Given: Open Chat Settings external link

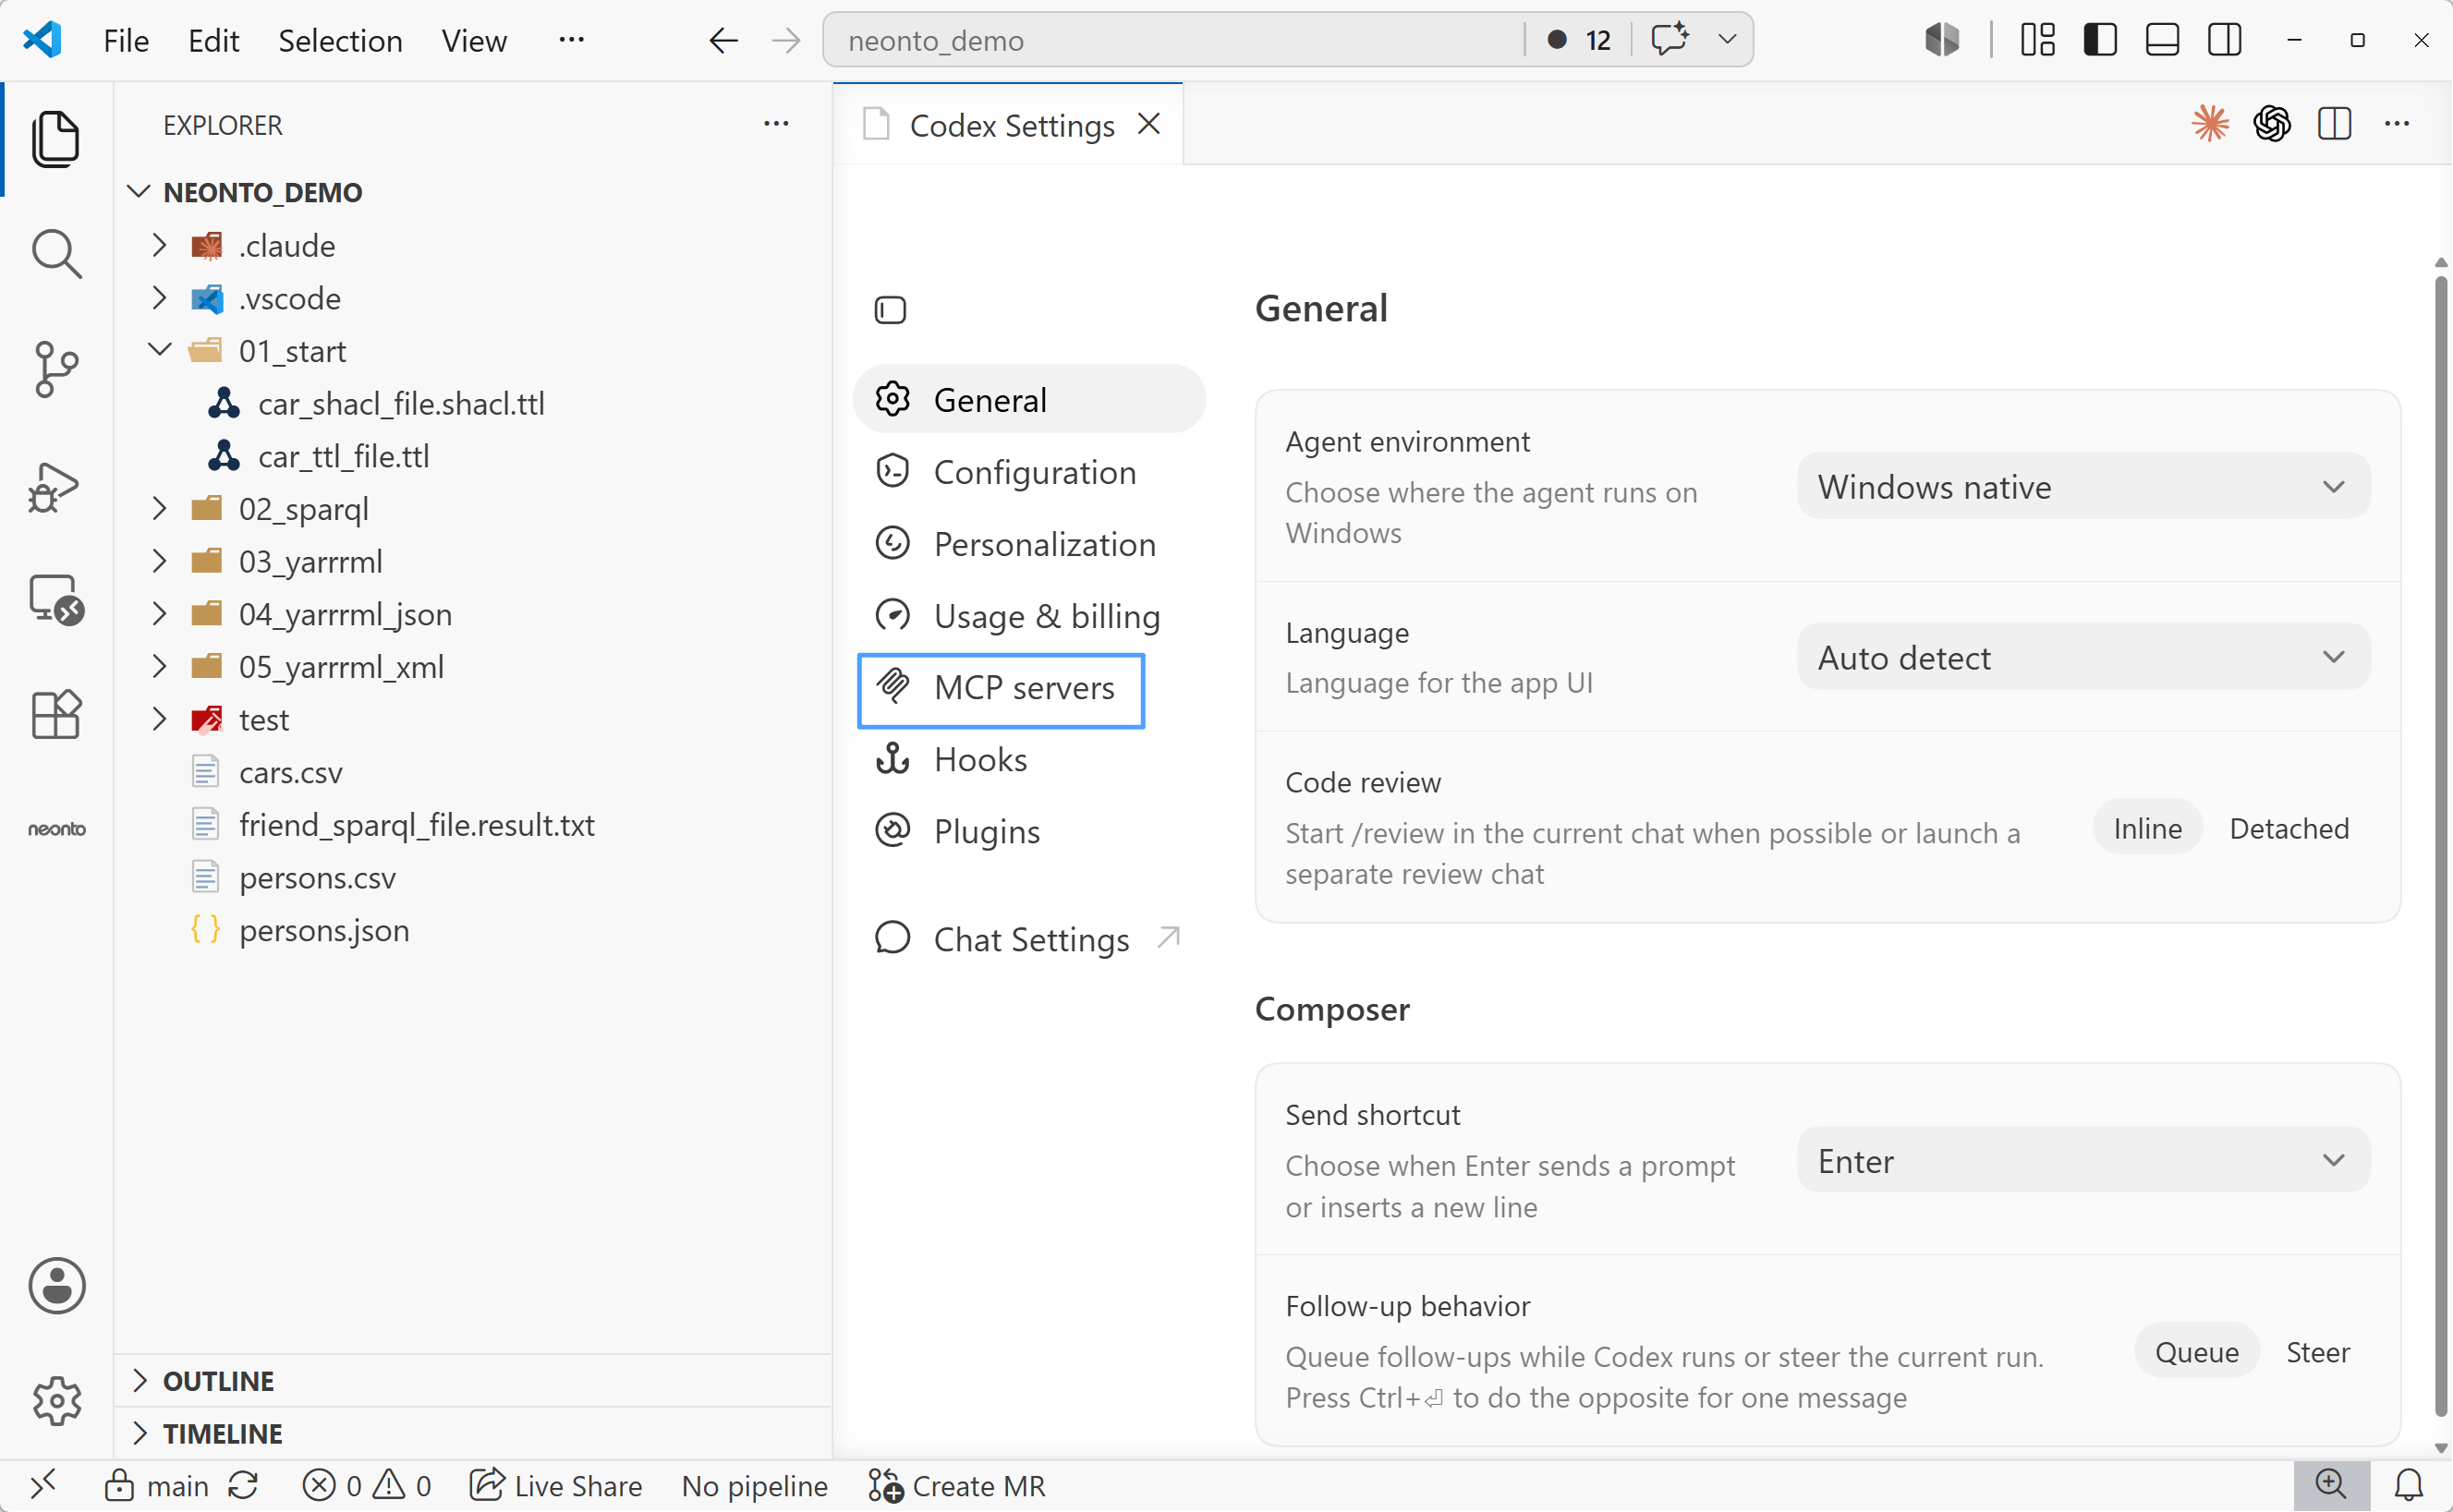Looking at the screenshot, I should click(1030, 940).
